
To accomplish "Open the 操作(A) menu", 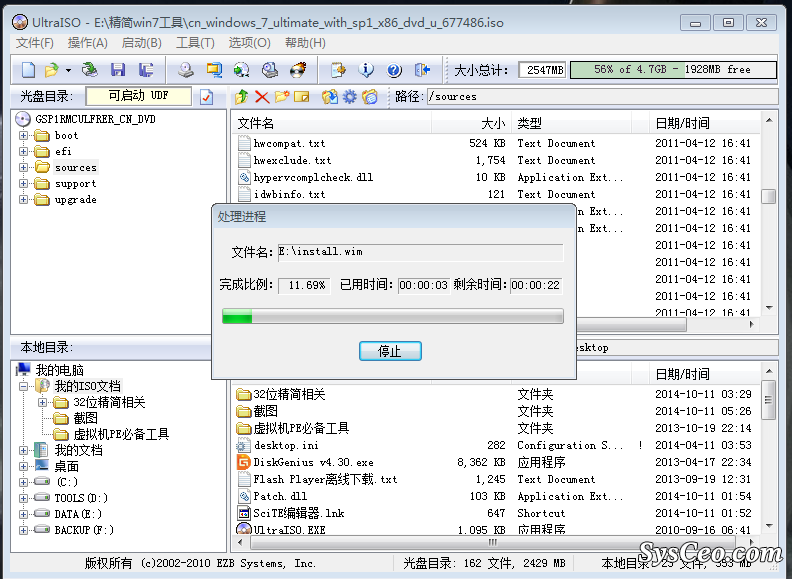I will click(x=87, y=43).
